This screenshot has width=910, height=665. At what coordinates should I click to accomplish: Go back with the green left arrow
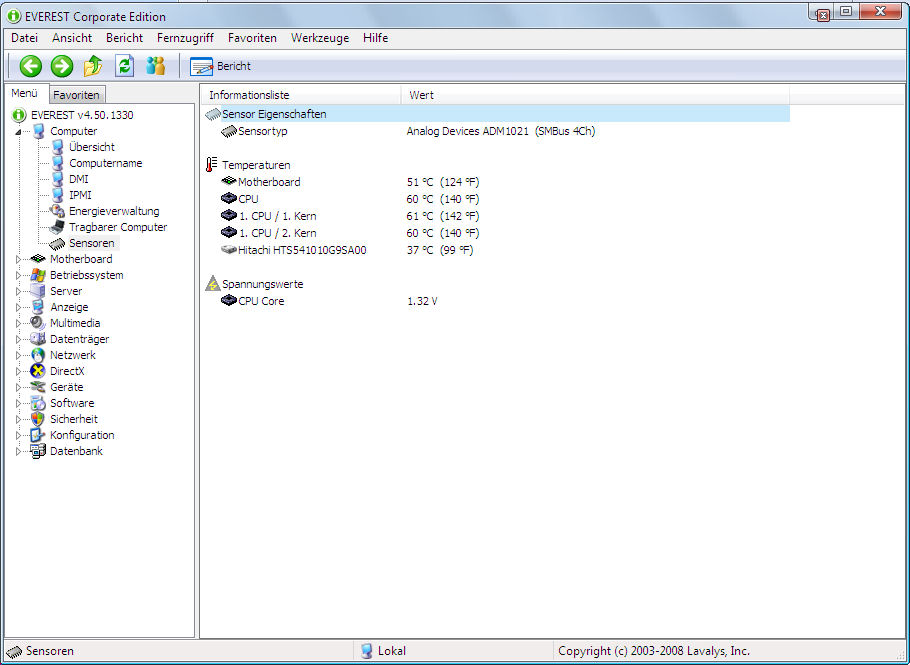(x=31, y=66)
